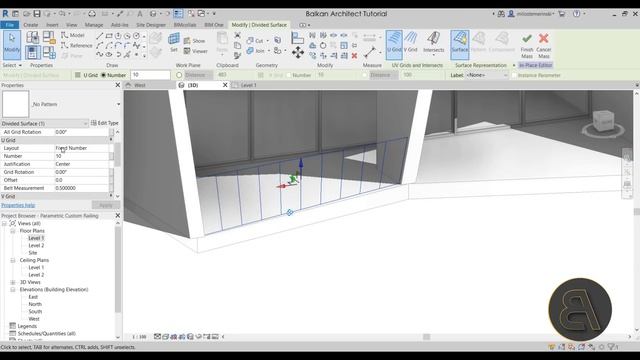Select the Rectangle draw tool

tap(109, 36)
